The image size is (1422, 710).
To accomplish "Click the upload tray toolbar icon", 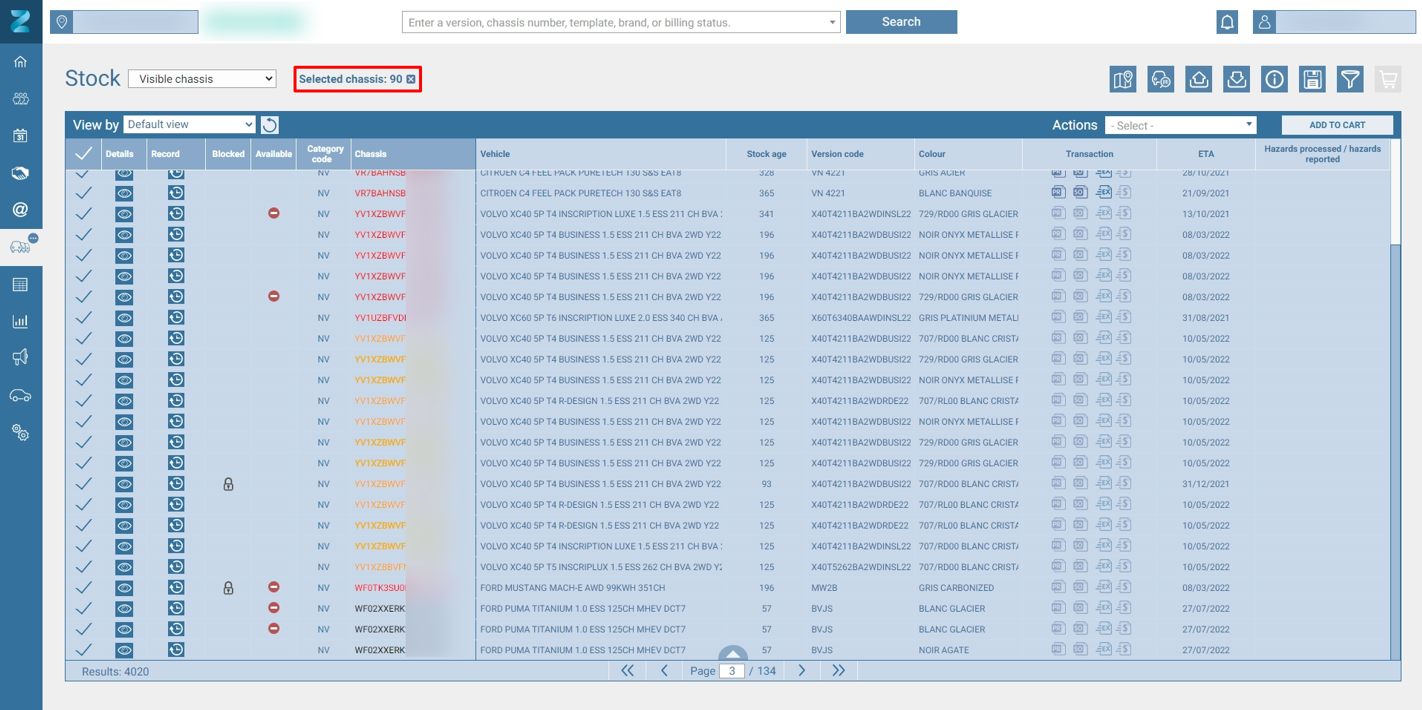I will (1199, 79).
